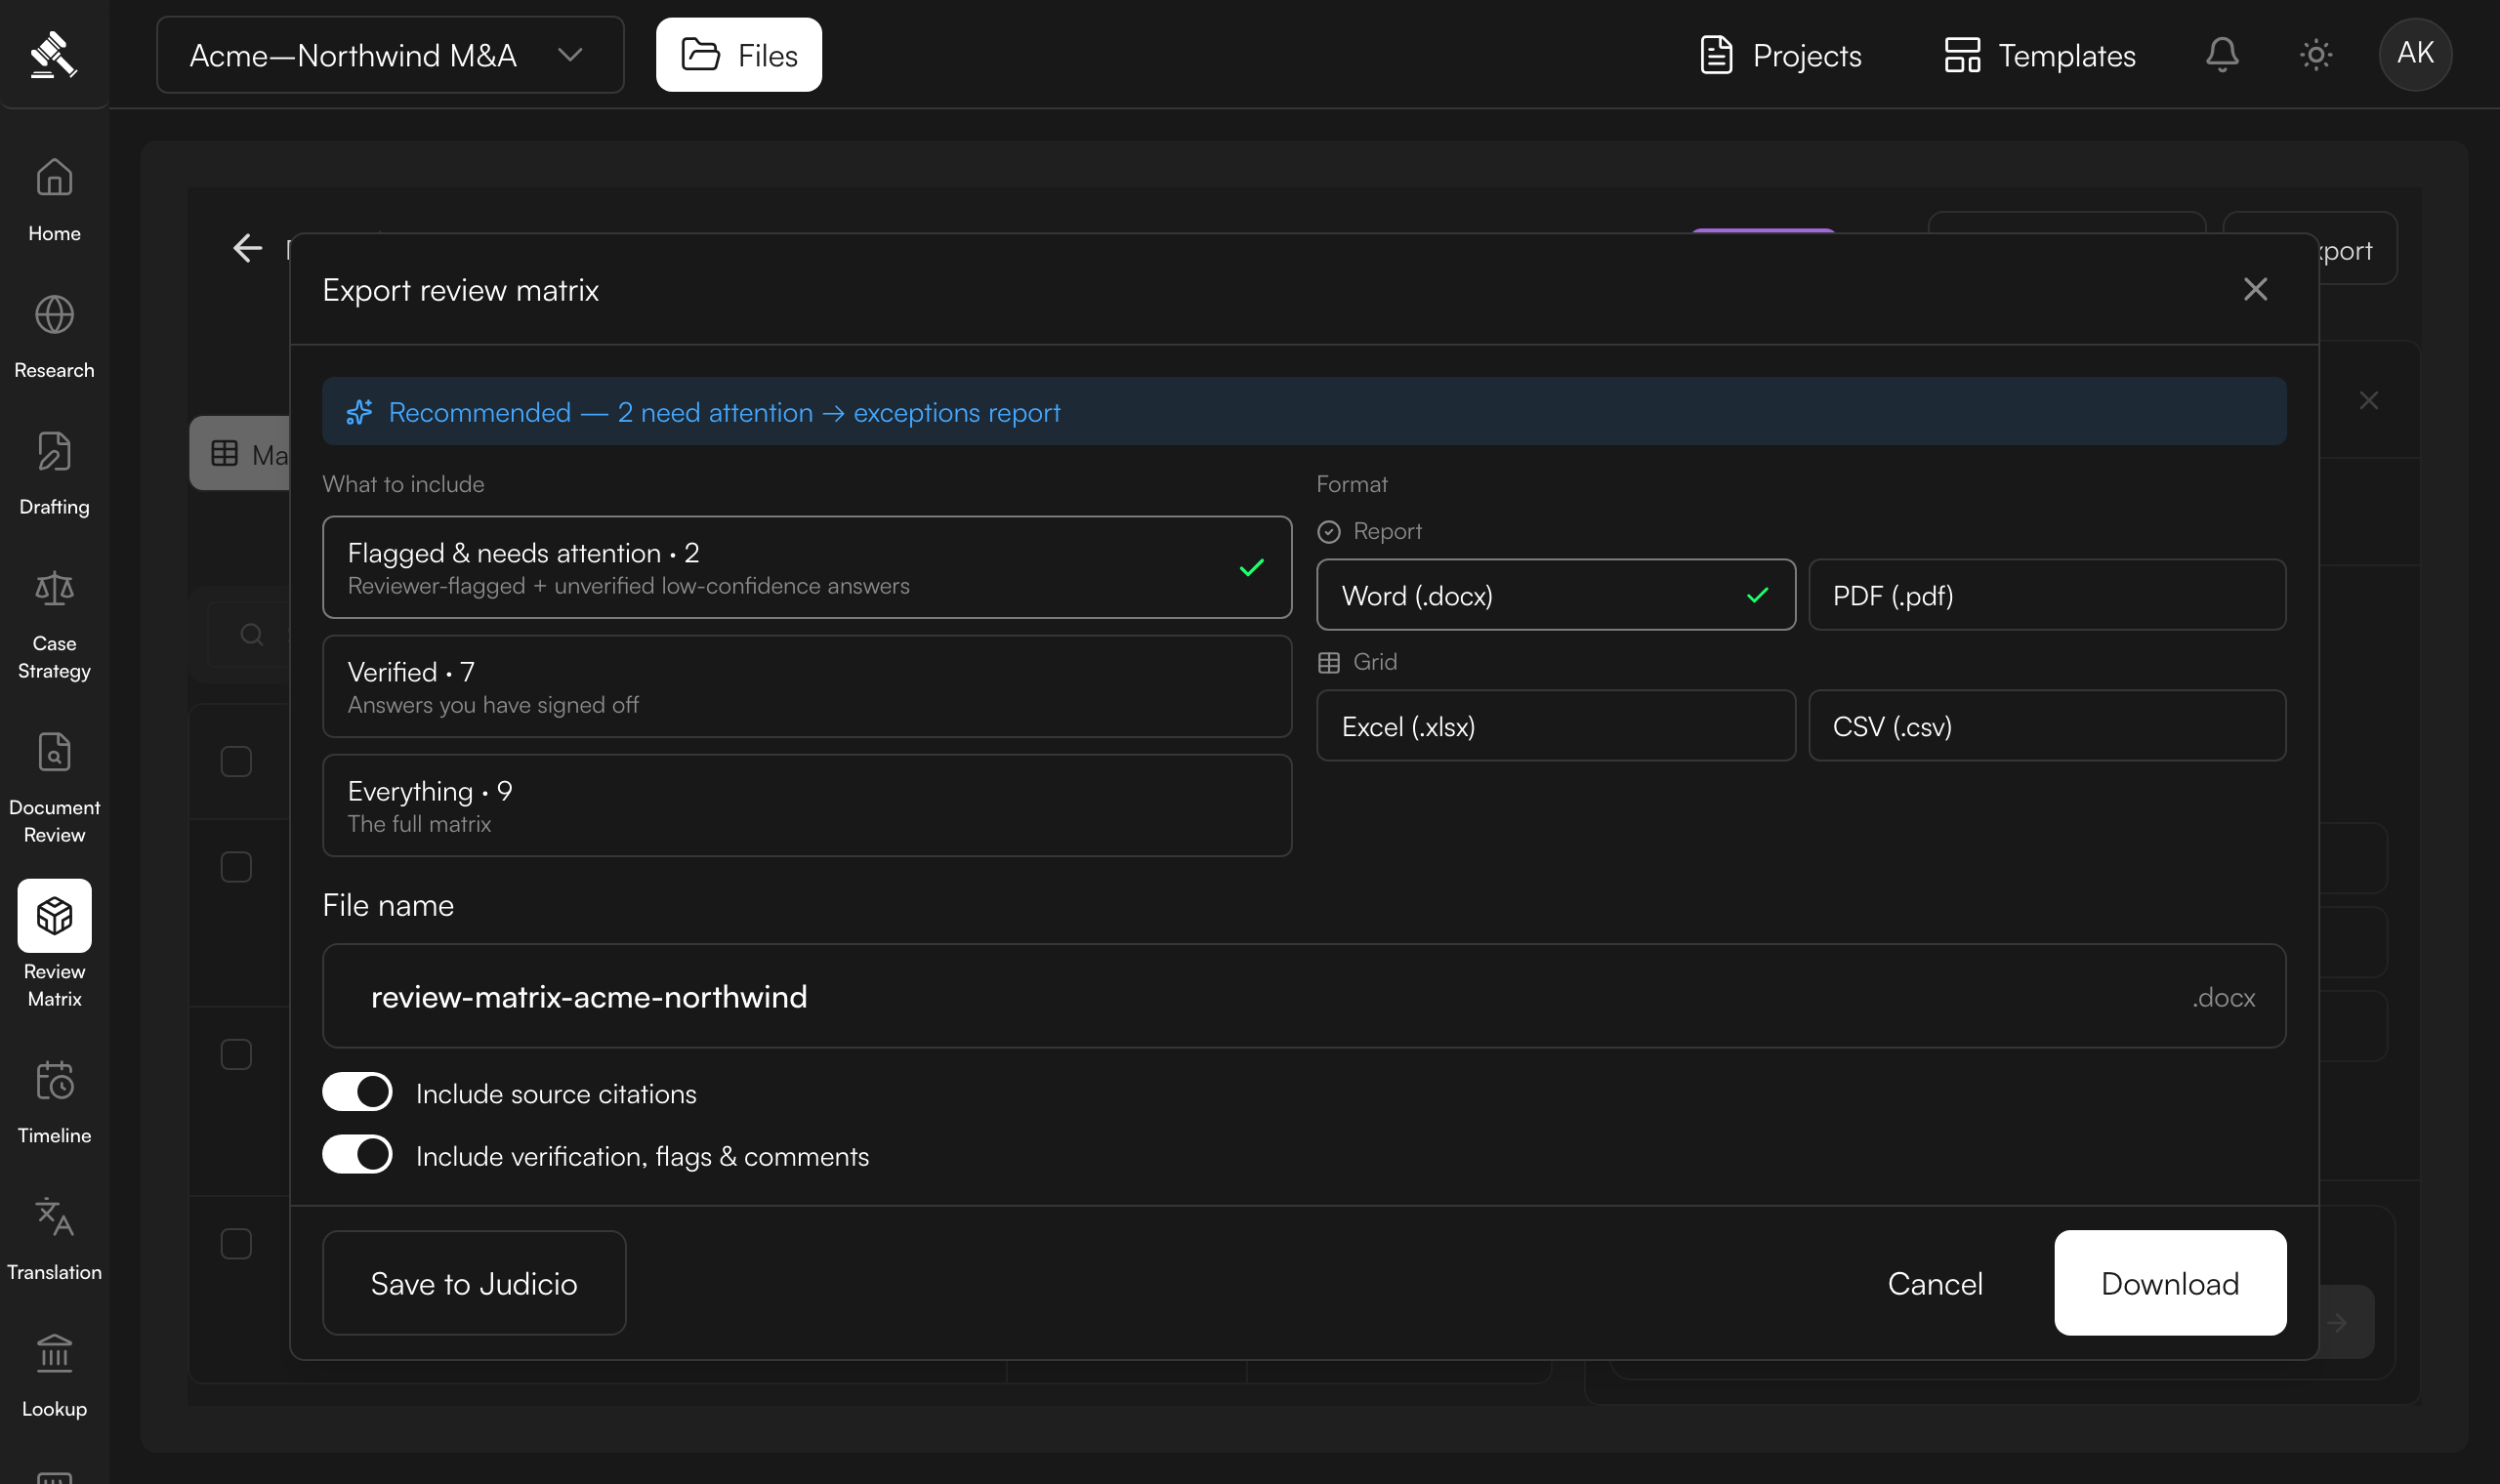This screenshot has height=1484, width=2500.
Task: Choose PDF (.pdf) format
Action: [x=2047, y=595]
